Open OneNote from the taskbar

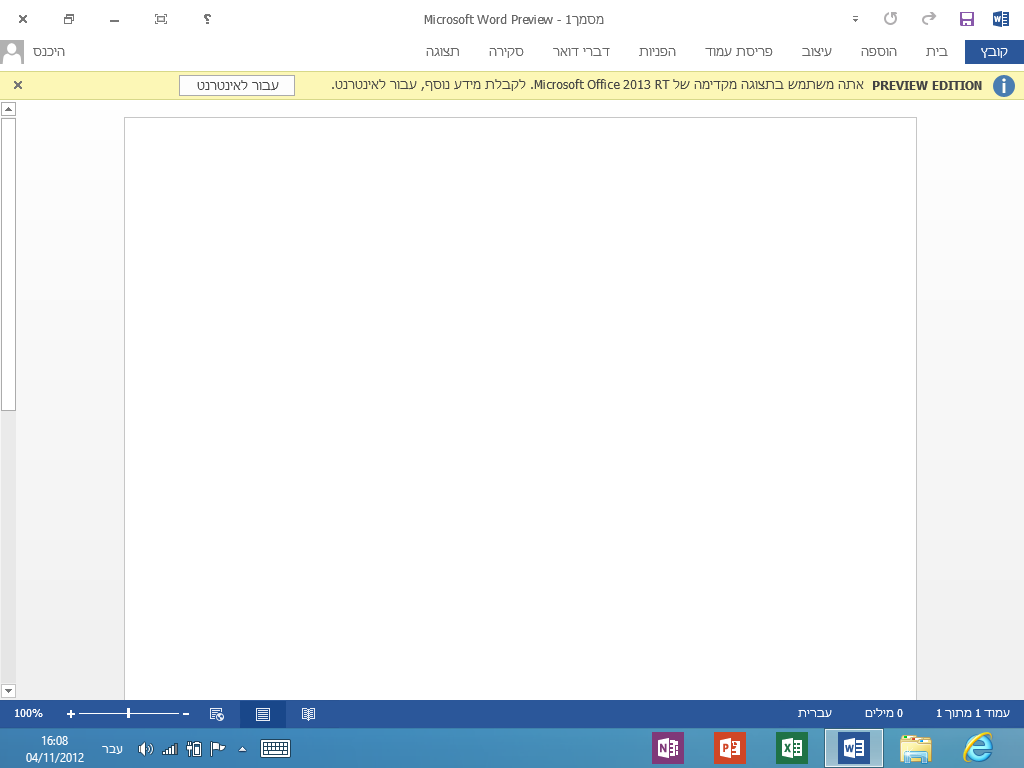(667, 748)
